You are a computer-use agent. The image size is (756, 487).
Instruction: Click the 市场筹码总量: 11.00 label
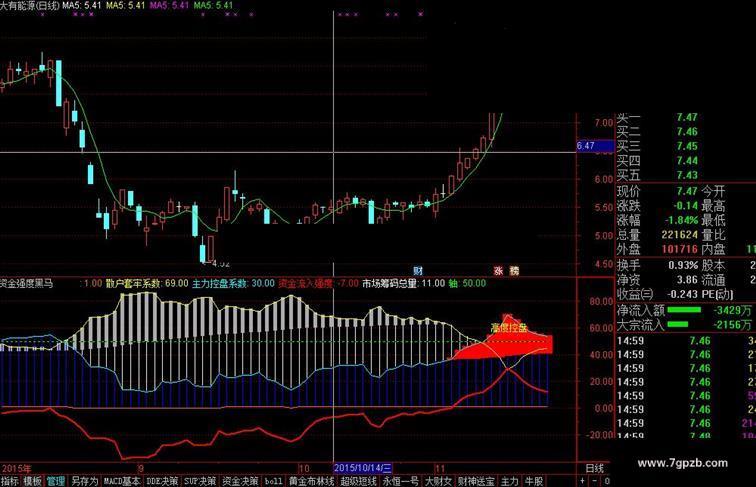(404, 283)
